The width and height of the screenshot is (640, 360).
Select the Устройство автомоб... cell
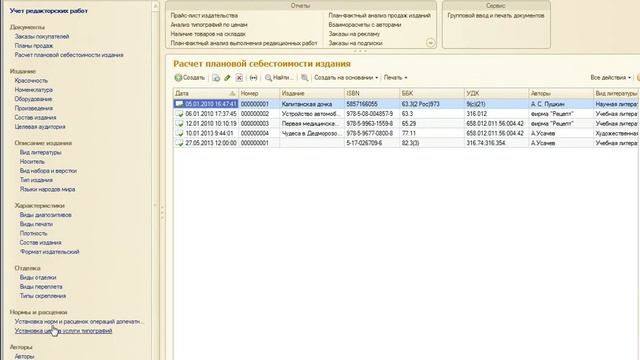pos(312,114)
